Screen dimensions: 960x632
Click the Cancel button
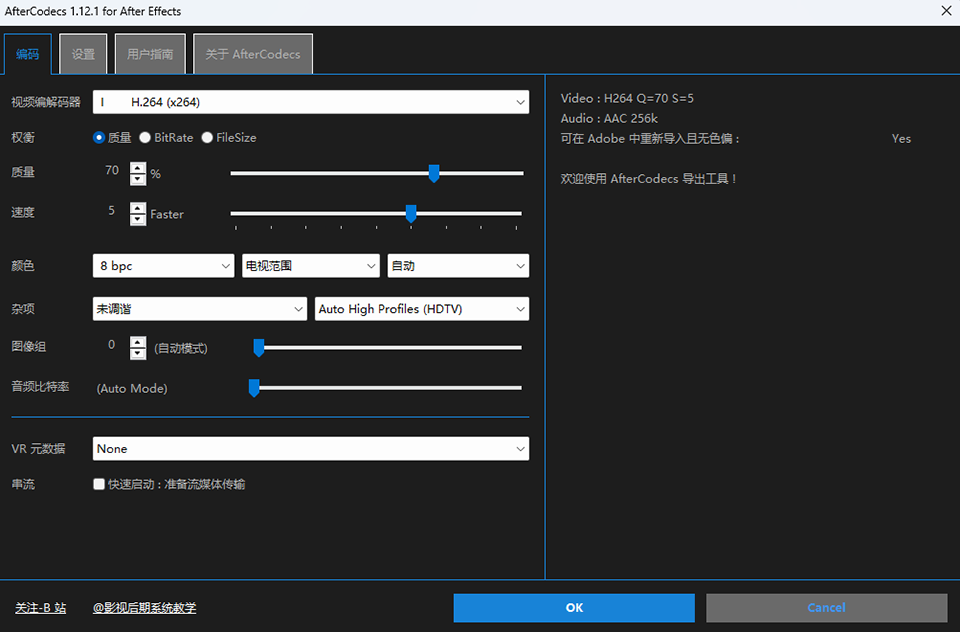coord(827,608)
